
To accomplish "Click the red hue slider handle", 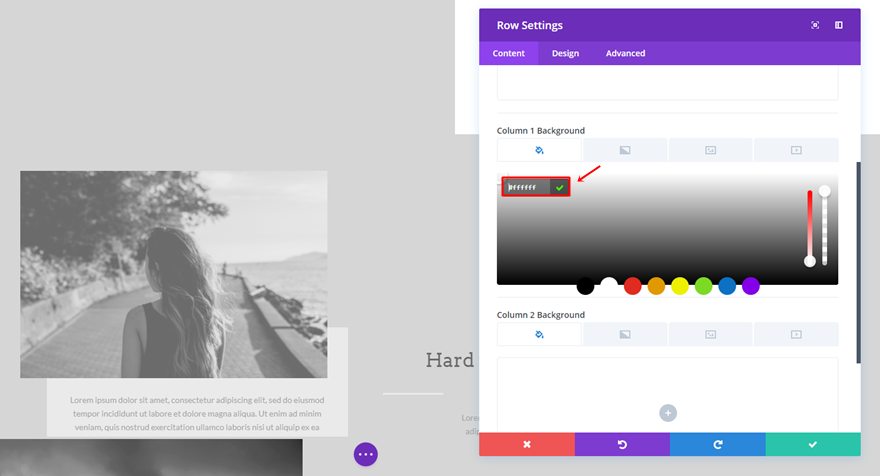I will [809, 261].
